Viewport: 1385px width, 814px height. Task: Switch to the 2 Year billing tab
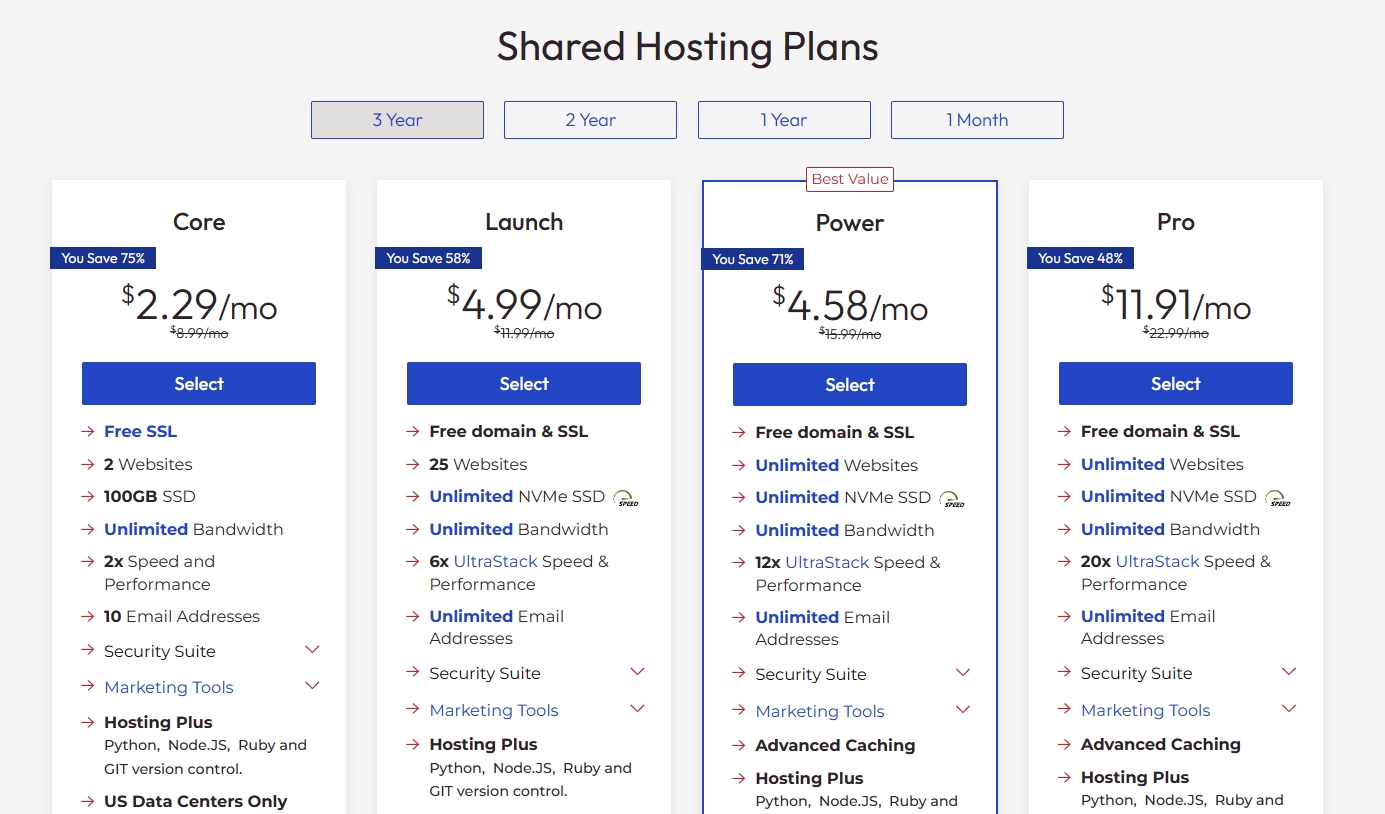(x=590, y=120)
